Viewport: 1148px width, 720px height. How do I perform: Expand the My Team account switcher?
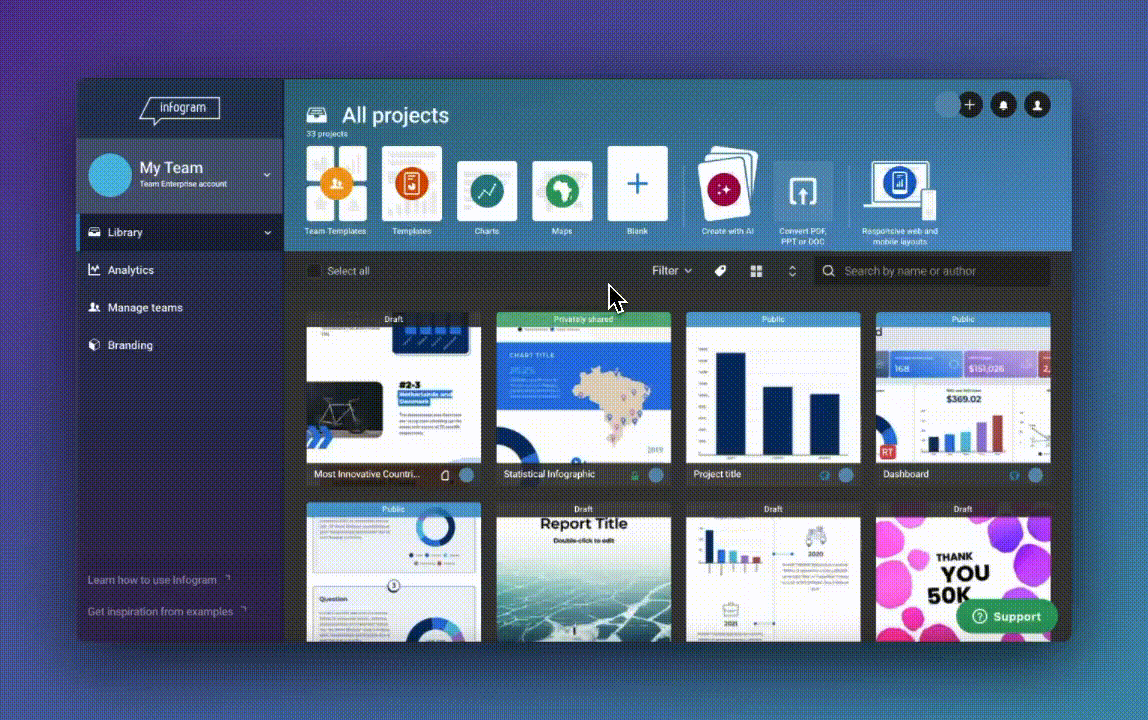[x=267, y=175]
